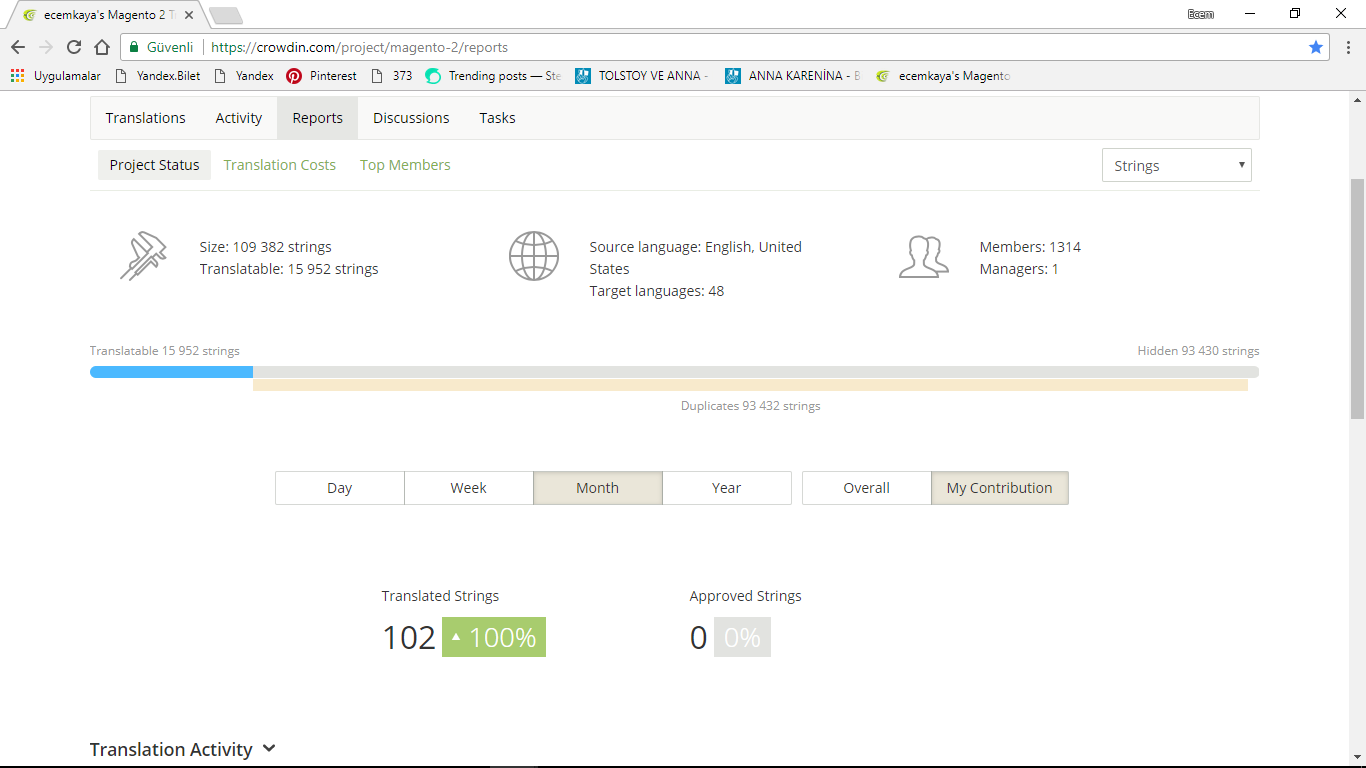Bookmark page with star icon
The image size is (1366, 768).
point(1316,47)
